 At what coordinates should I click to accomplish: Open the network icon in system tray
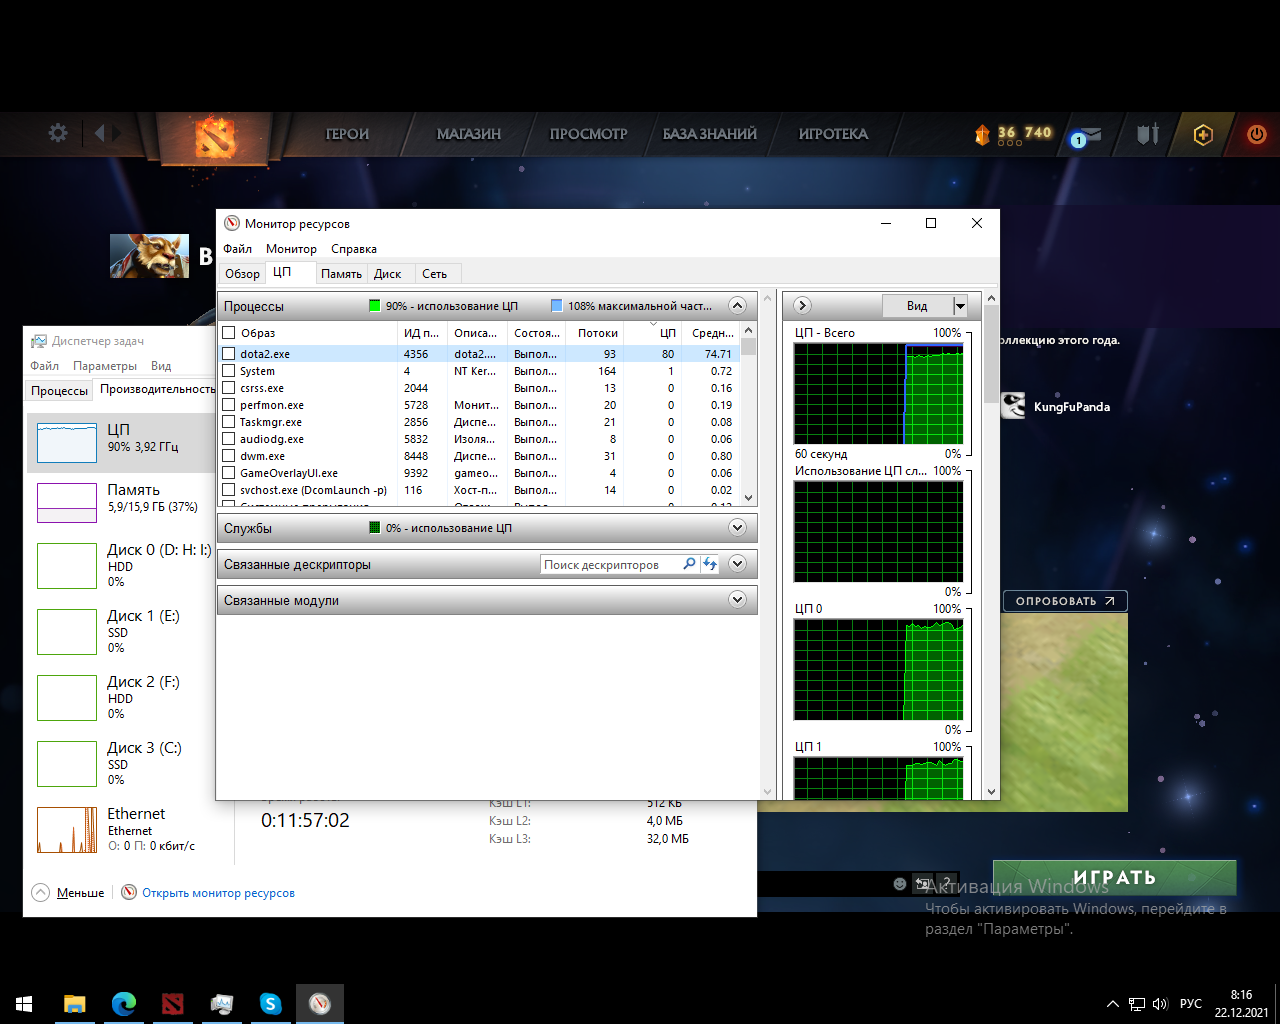pyautogui.click(x=1137, y=1004)
